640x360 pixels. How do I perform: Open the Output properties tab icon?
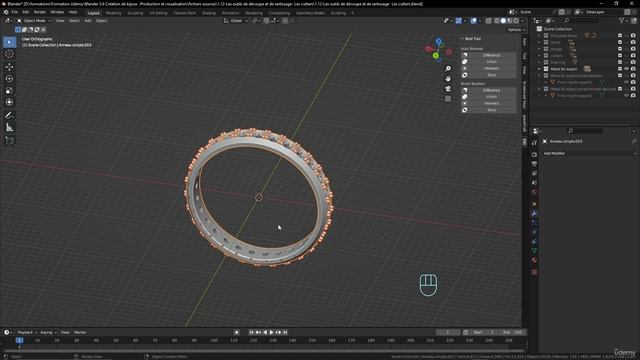coord(534,164)
